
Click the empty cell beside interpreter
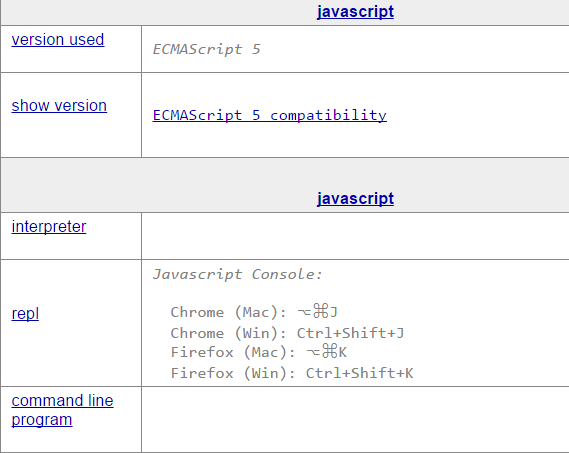(355, 236)
